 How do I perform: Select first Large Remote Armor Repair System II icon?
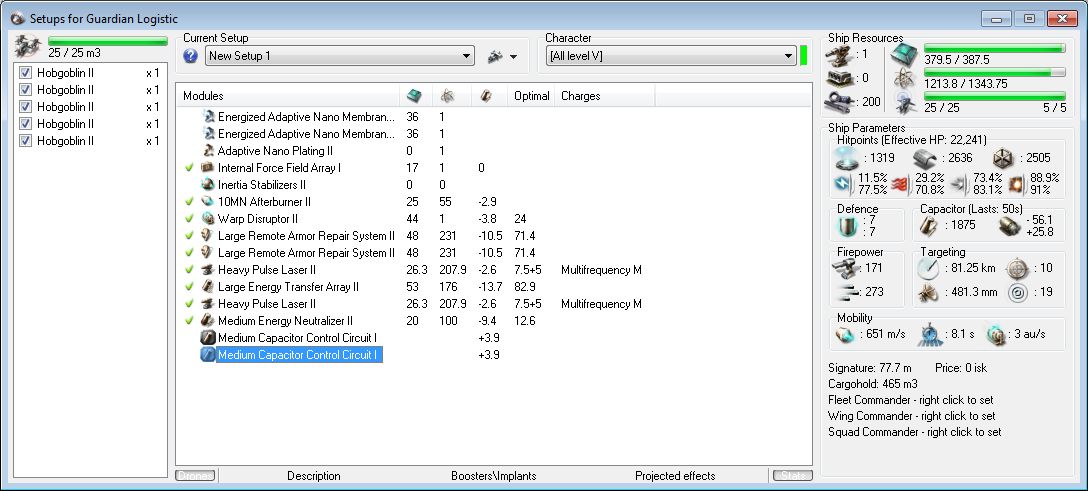tap(208, 236)
